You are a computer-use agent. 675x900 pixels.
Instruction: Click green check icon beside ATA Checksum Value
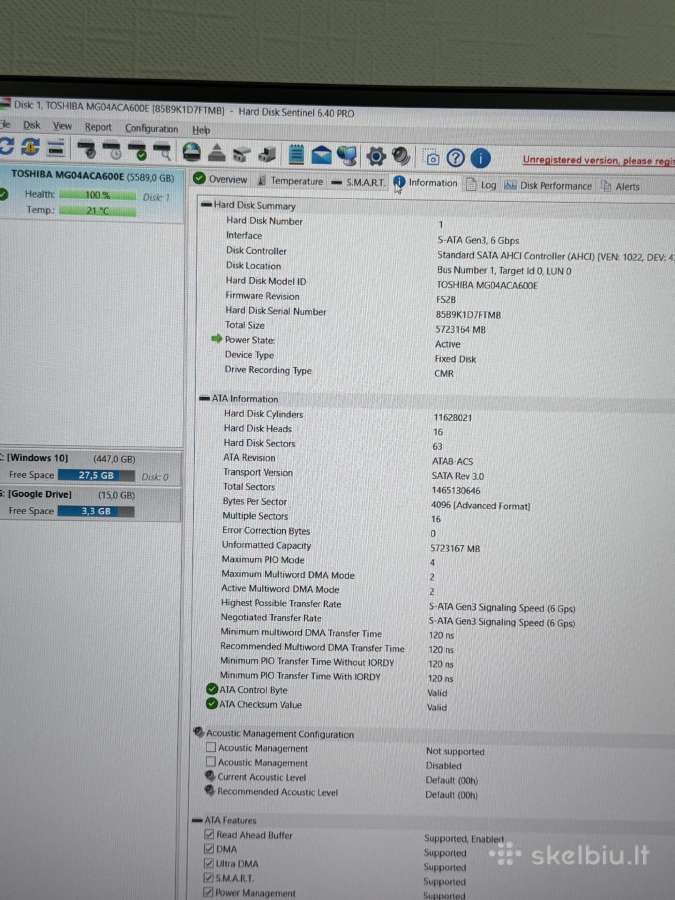(x=212, y=704)
